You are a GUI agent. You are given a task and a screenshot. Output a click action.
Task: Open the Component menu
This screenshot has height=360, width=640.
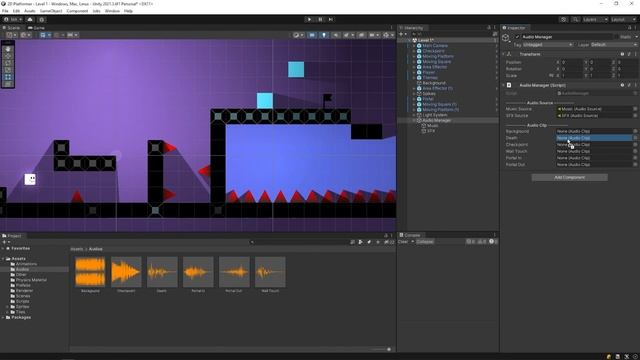point(77,11)
